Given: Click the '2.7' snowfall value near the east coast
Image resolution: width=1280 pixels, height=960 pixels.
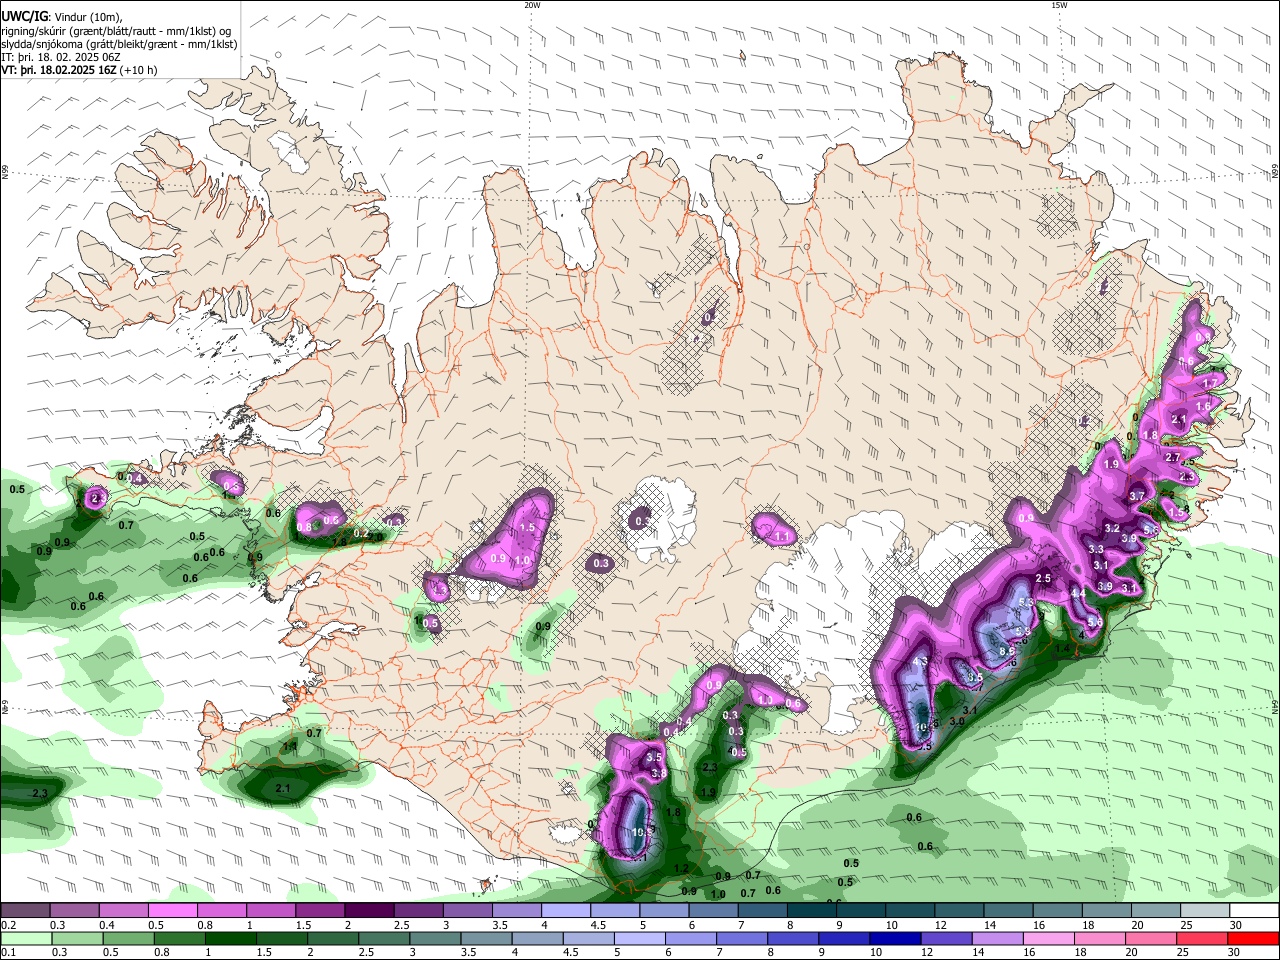Looking at the screenshot, I should (x=1173, y=457).
